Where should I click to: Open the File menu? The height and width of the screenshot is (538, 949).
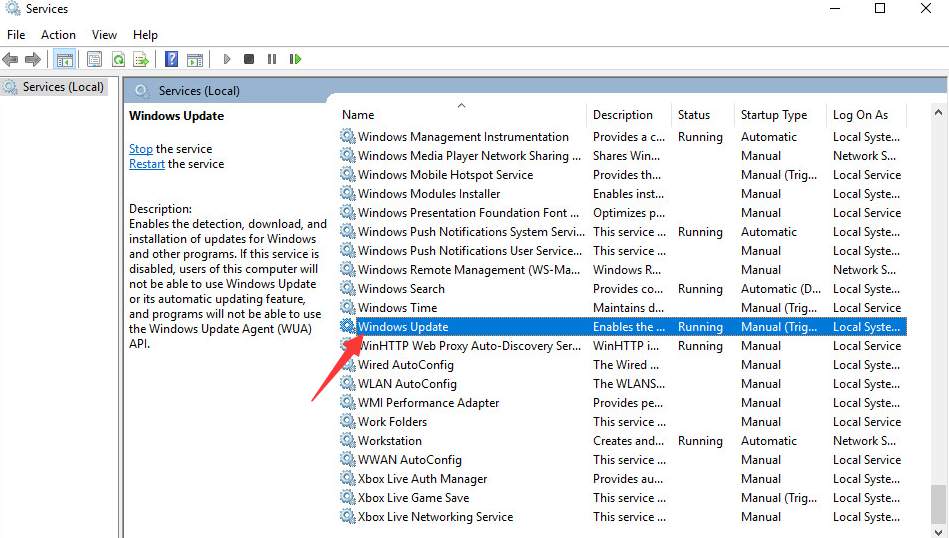coord(16,35)
